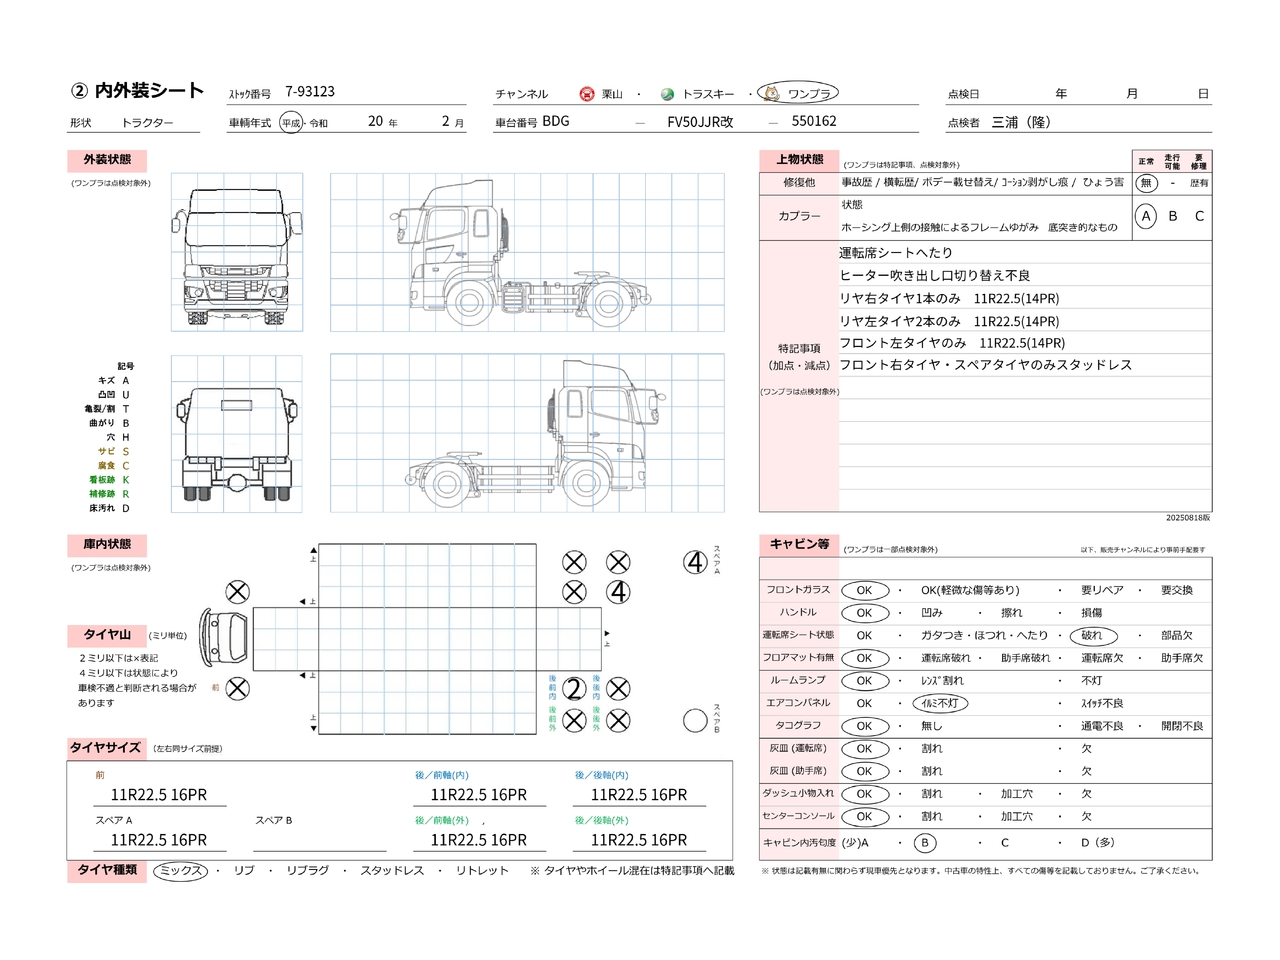
Task: Click the green トラスキー channel icon
Action: 667,94
